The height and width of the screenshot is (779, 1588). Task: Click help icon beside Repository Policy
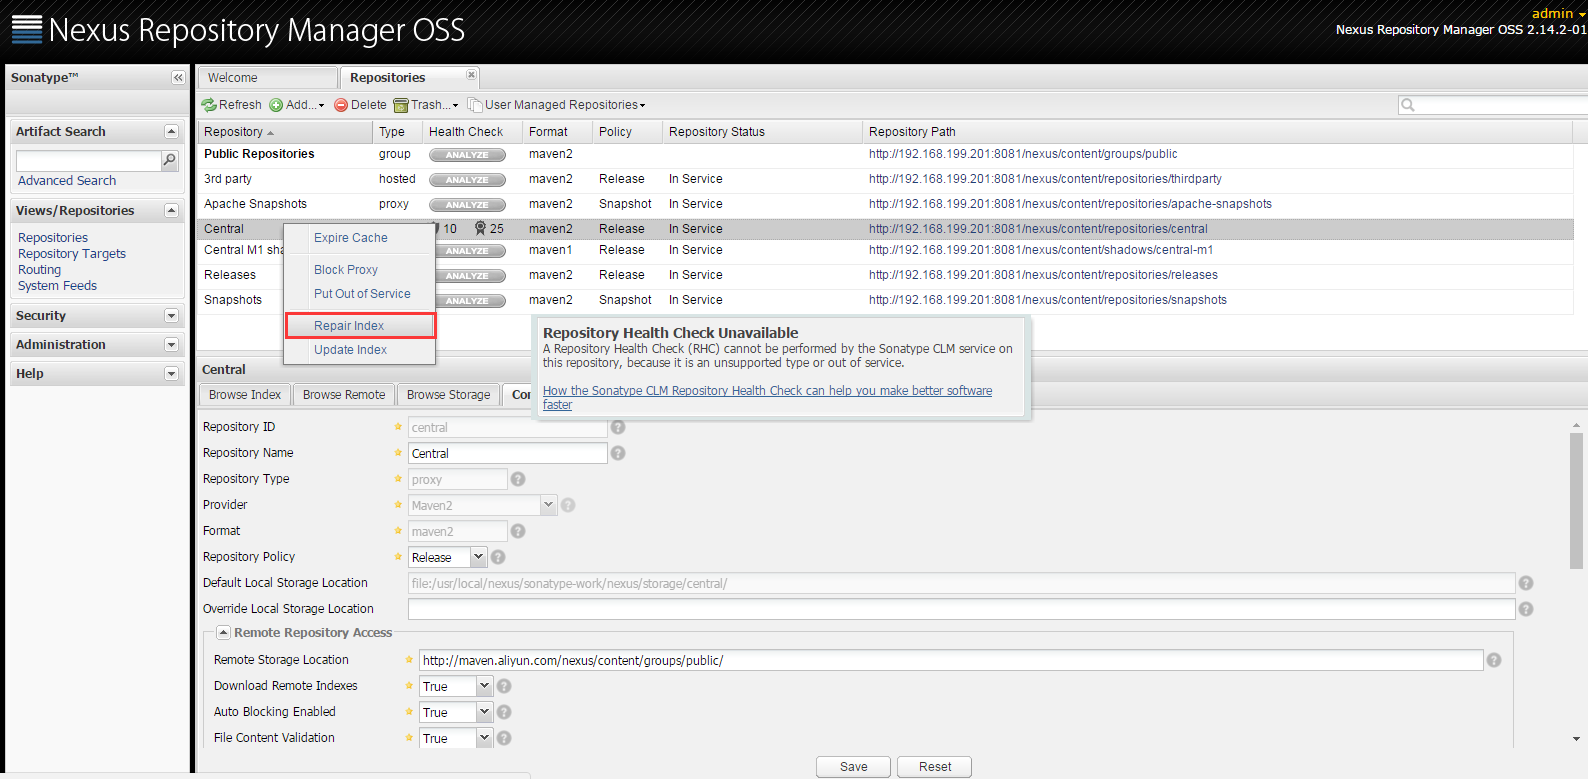pos(498,557)
